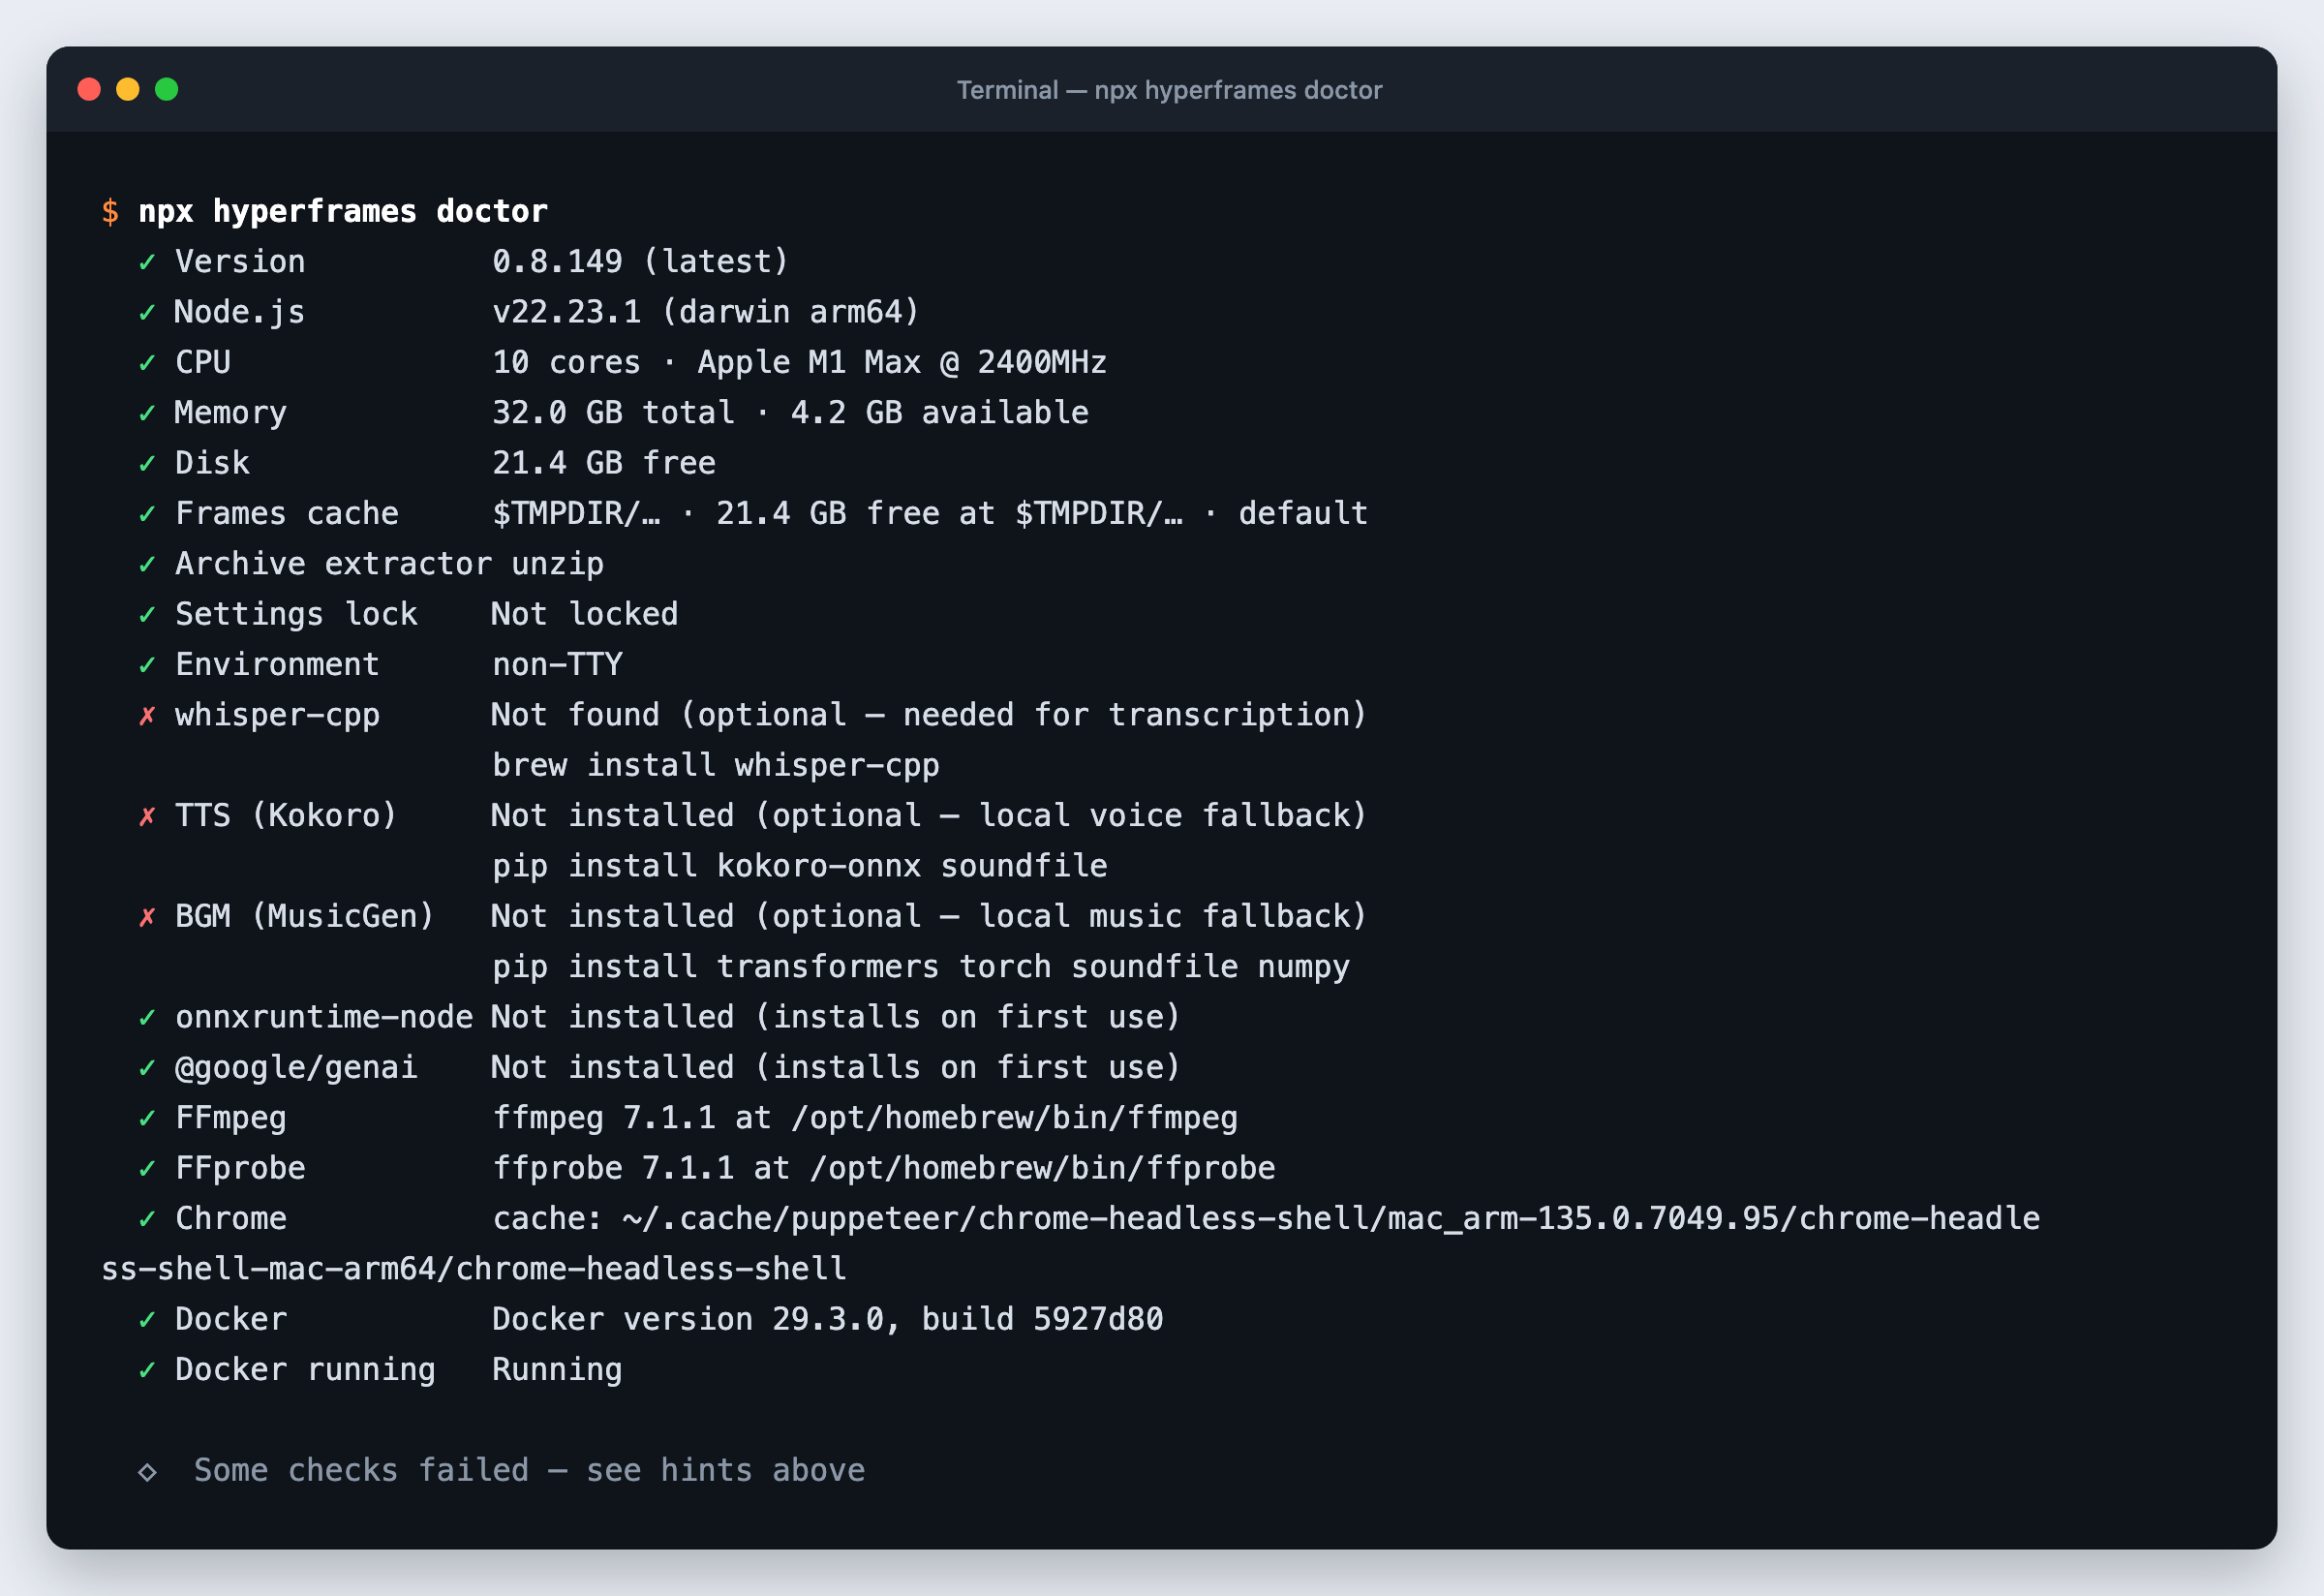This screenshot has height=1596, width=2324.
Task: Click the green checkmark beside onnxruntime-node
Action: point(147,1018)
